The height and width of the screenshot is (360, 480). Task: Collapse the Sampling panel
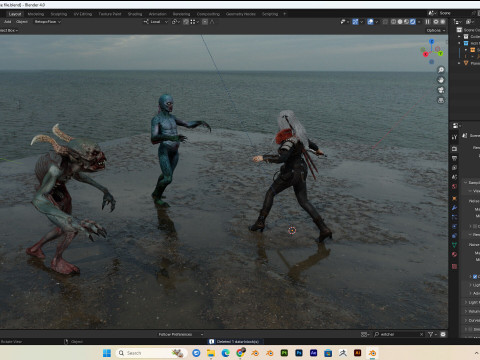click(x=472, y=182)
